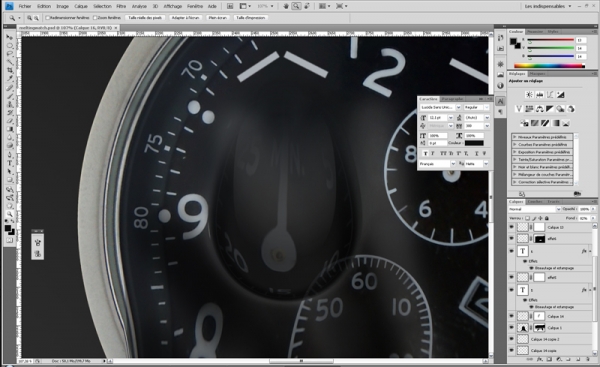The width and height of the screenshot is (600, 367).
Task: Switch to the Masques tab
Action: pyautogui.click(x=537, y=73)
